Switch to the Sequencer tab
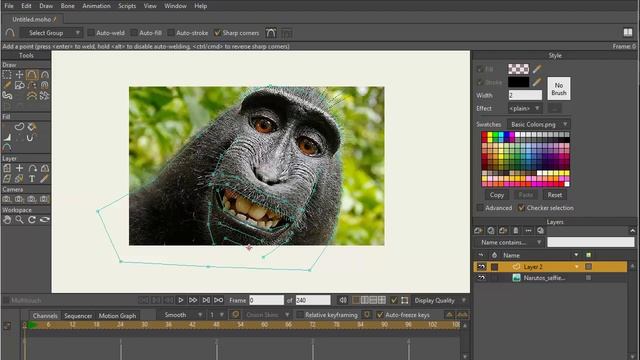The image size is (640, 360). point(78,316)
